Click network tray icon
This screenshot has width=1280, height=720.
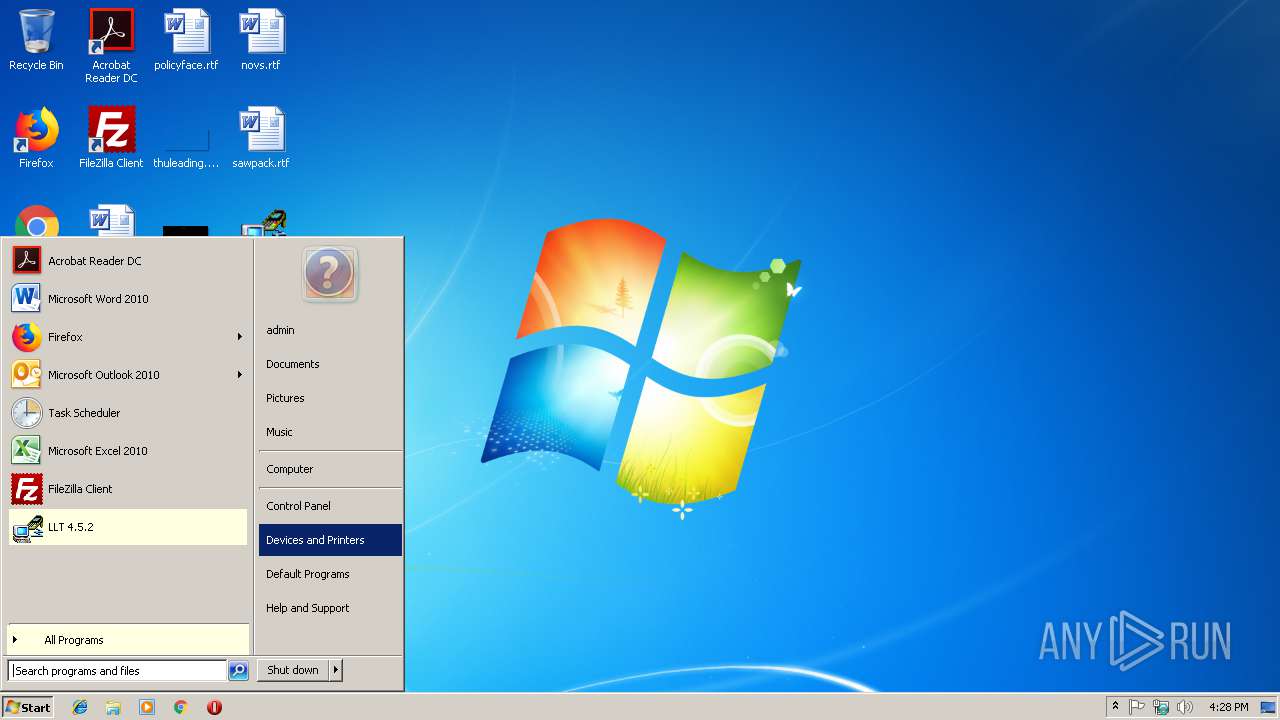pos(1161,707)
